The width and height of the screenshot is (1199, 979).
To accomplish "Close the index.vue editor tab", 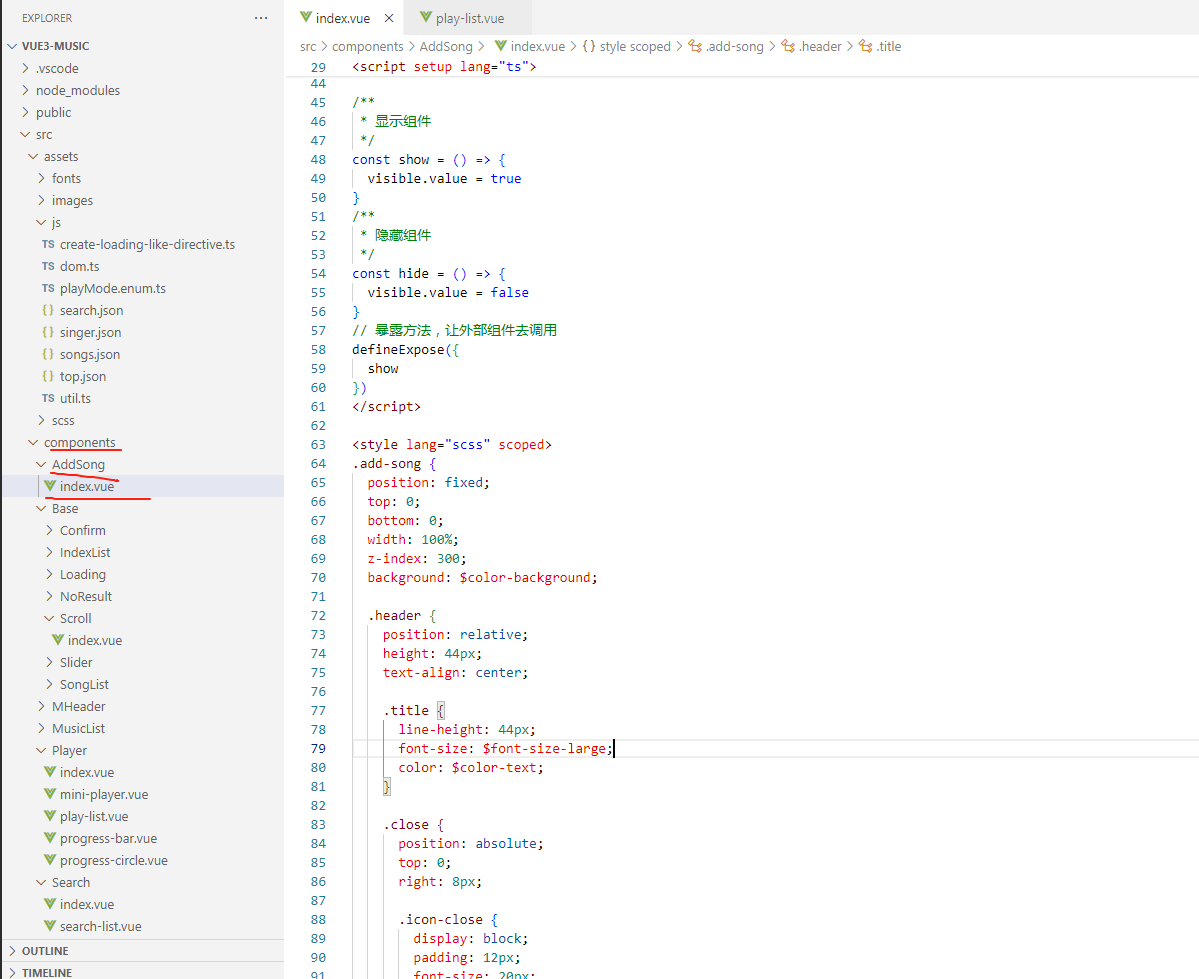I will [389, 18].
